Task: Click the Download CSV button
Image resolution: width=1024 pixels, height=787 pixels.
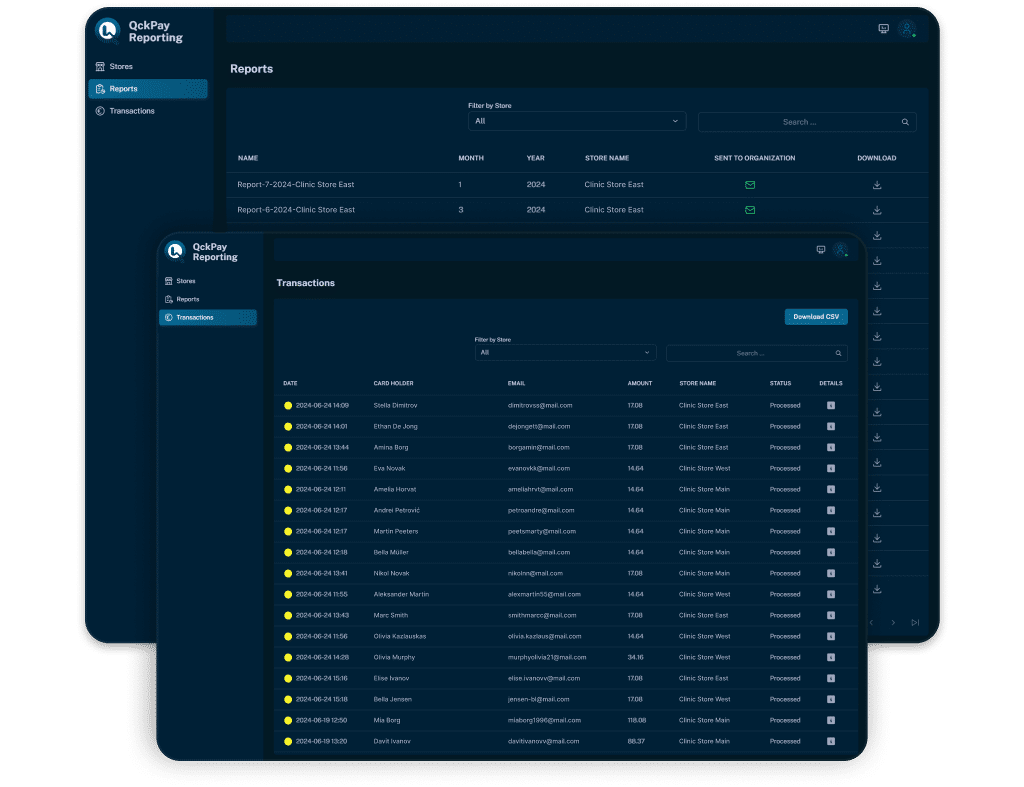Action: pos(816,317)
